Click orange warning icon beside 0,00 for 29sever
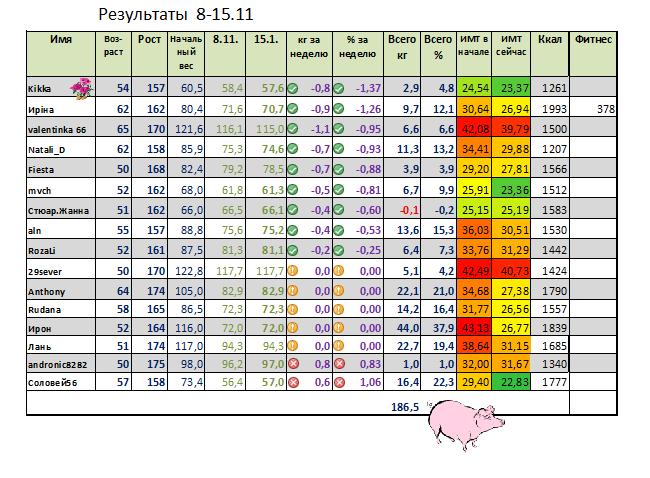 point(339,271)
